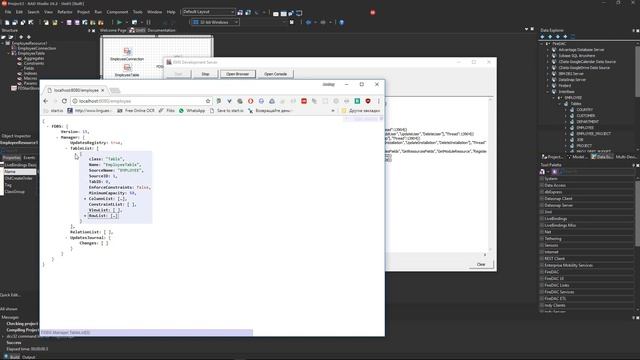Screen dimensions: 640x360
Task: Click the Opera extension icon in browser toolbar
Action: coord(251,101)
